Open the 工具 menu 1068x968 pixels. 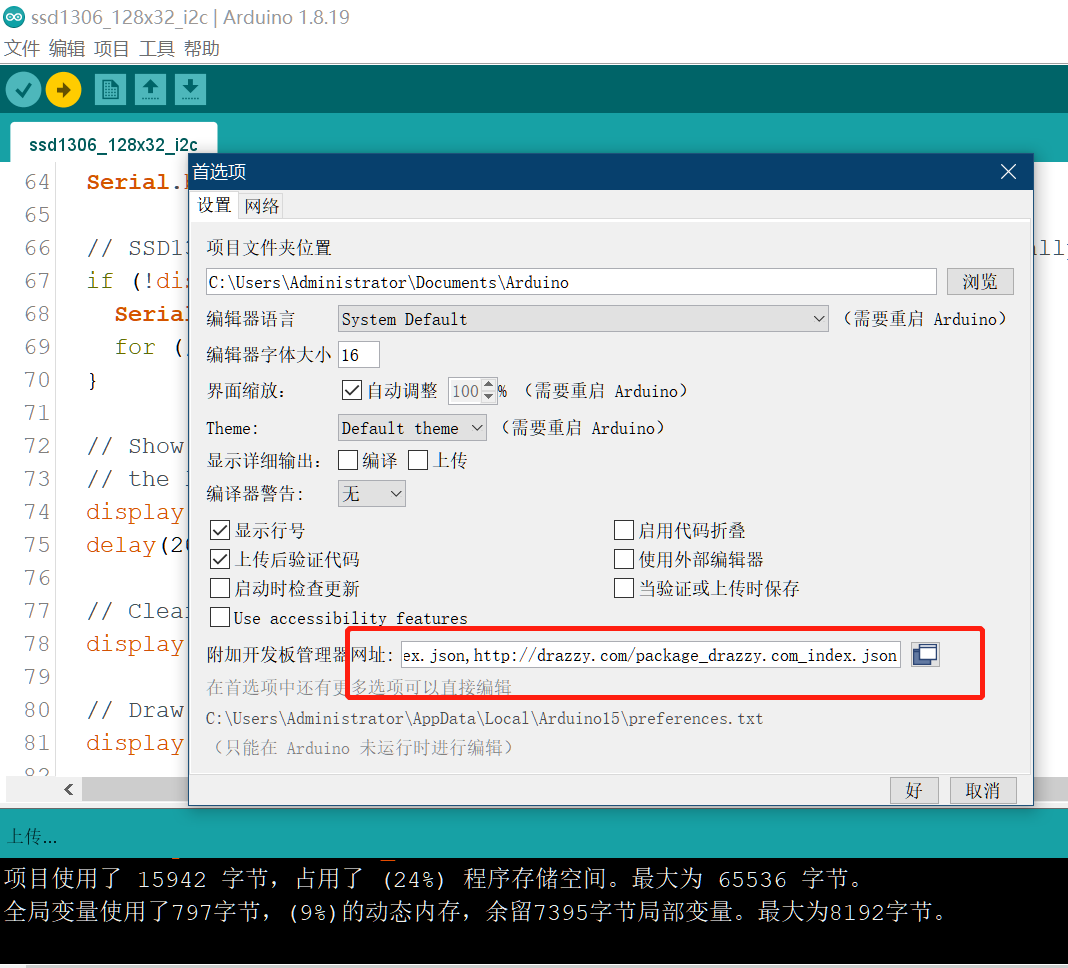(157, 48)
